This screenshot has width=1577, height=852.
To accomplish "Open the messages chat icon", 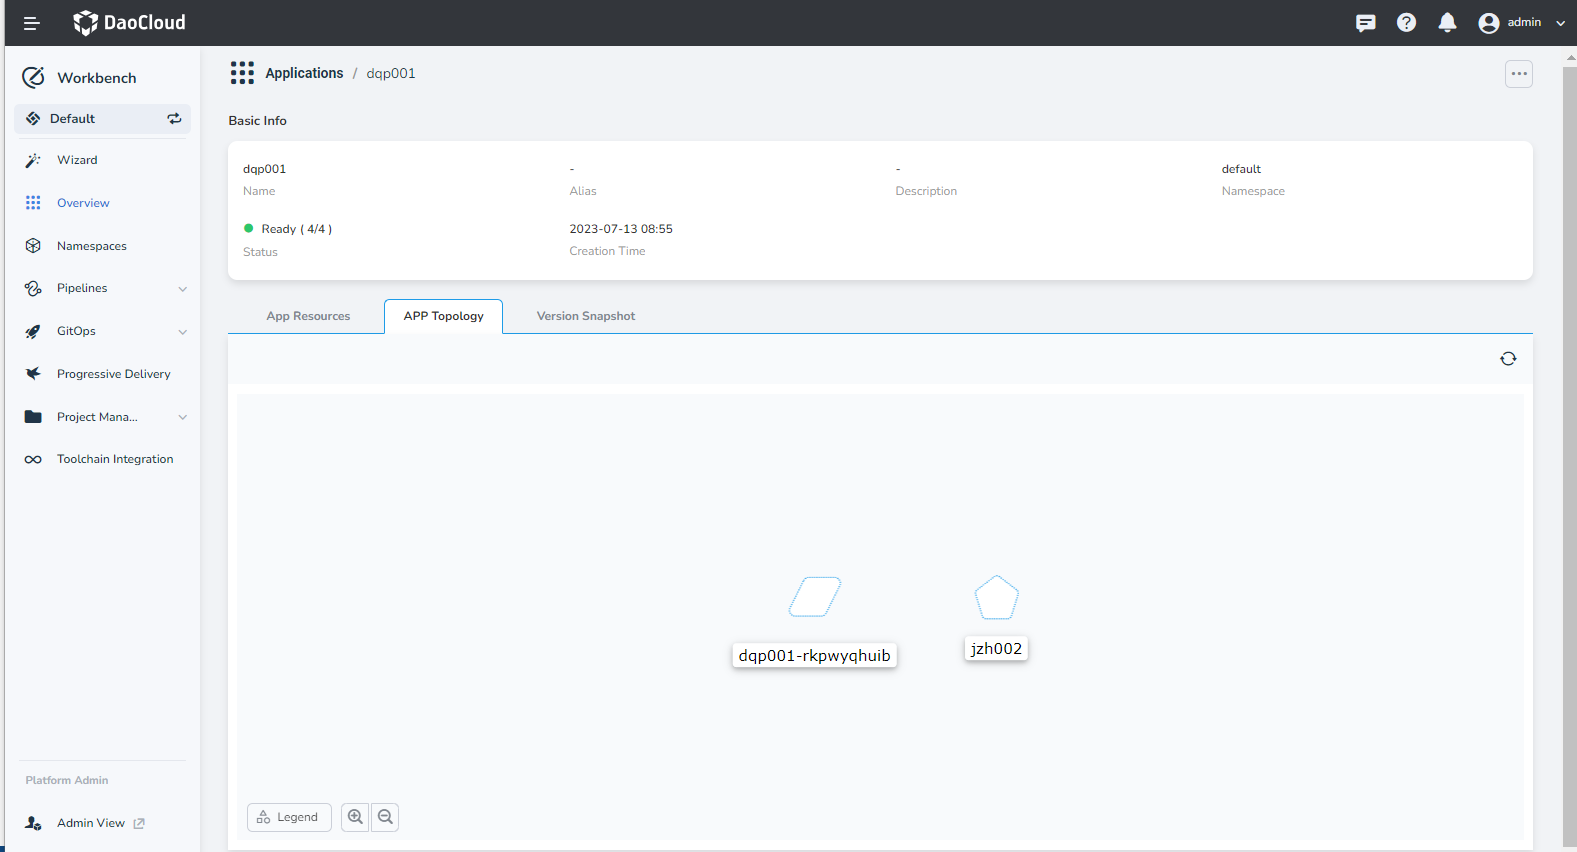I will click(1365, 23).
